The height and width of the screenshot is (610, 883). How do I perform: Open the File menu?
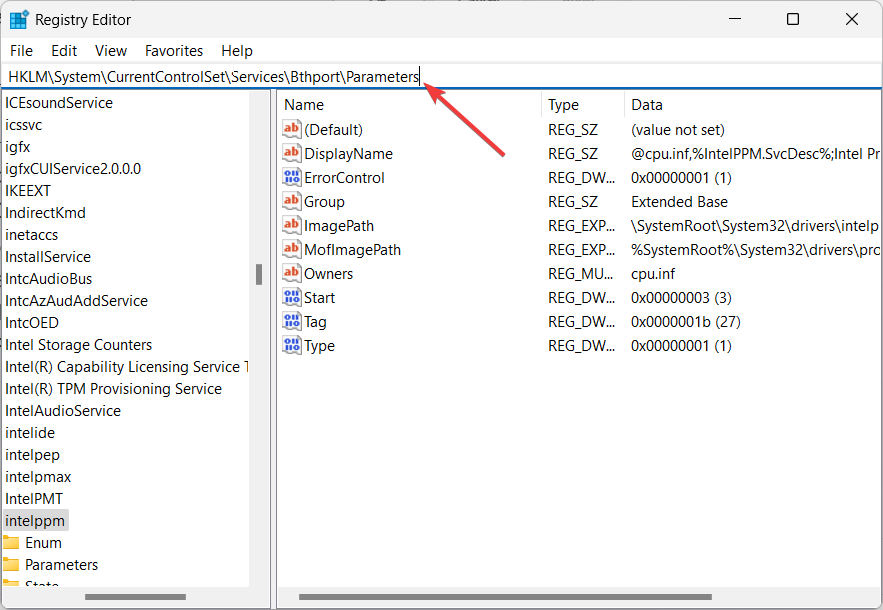click(x=21, y=51)
